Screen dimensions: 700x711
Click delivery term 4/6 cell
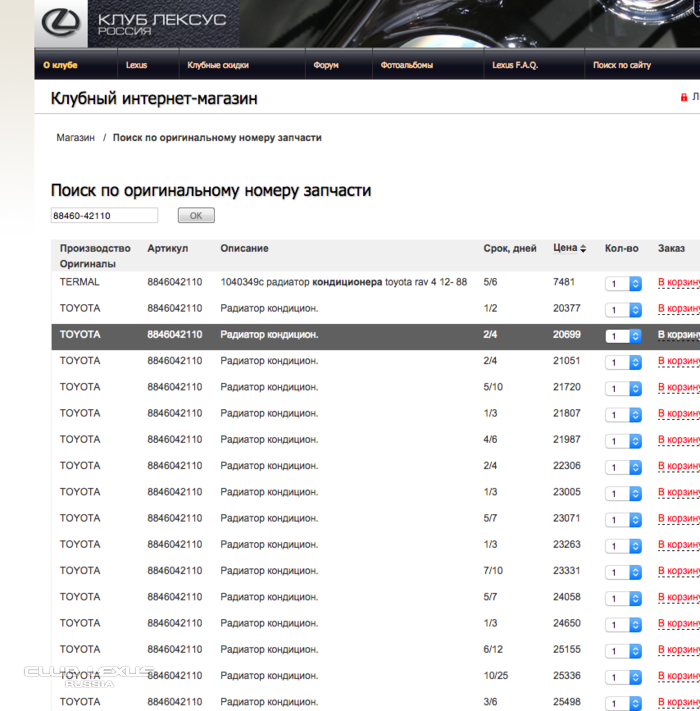[490, 439]
